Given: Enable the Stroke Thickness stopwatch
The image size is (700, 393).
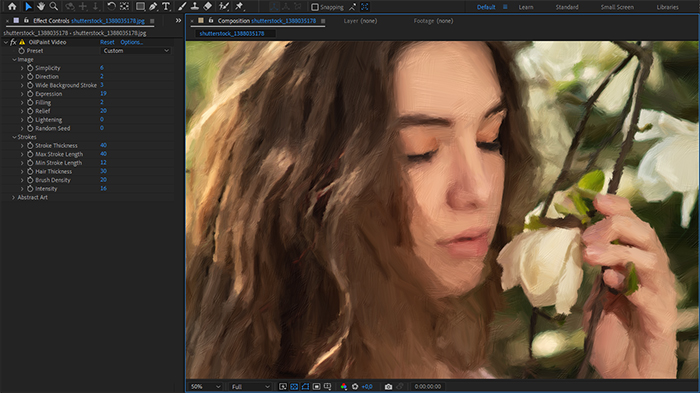Looking at the screenshot, I should click(30, 145).
